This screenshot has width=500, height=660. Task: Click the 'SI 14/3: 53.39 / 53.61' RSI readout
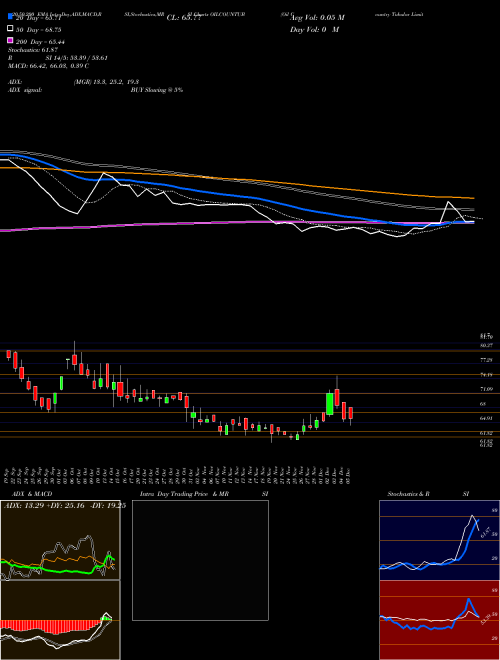pos(77,58)
